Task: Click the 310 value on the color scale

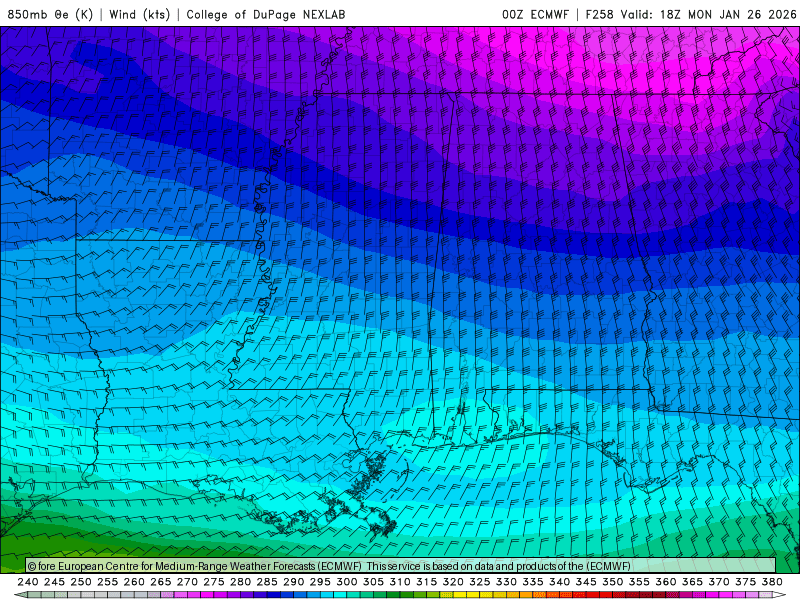Action: 400,582
